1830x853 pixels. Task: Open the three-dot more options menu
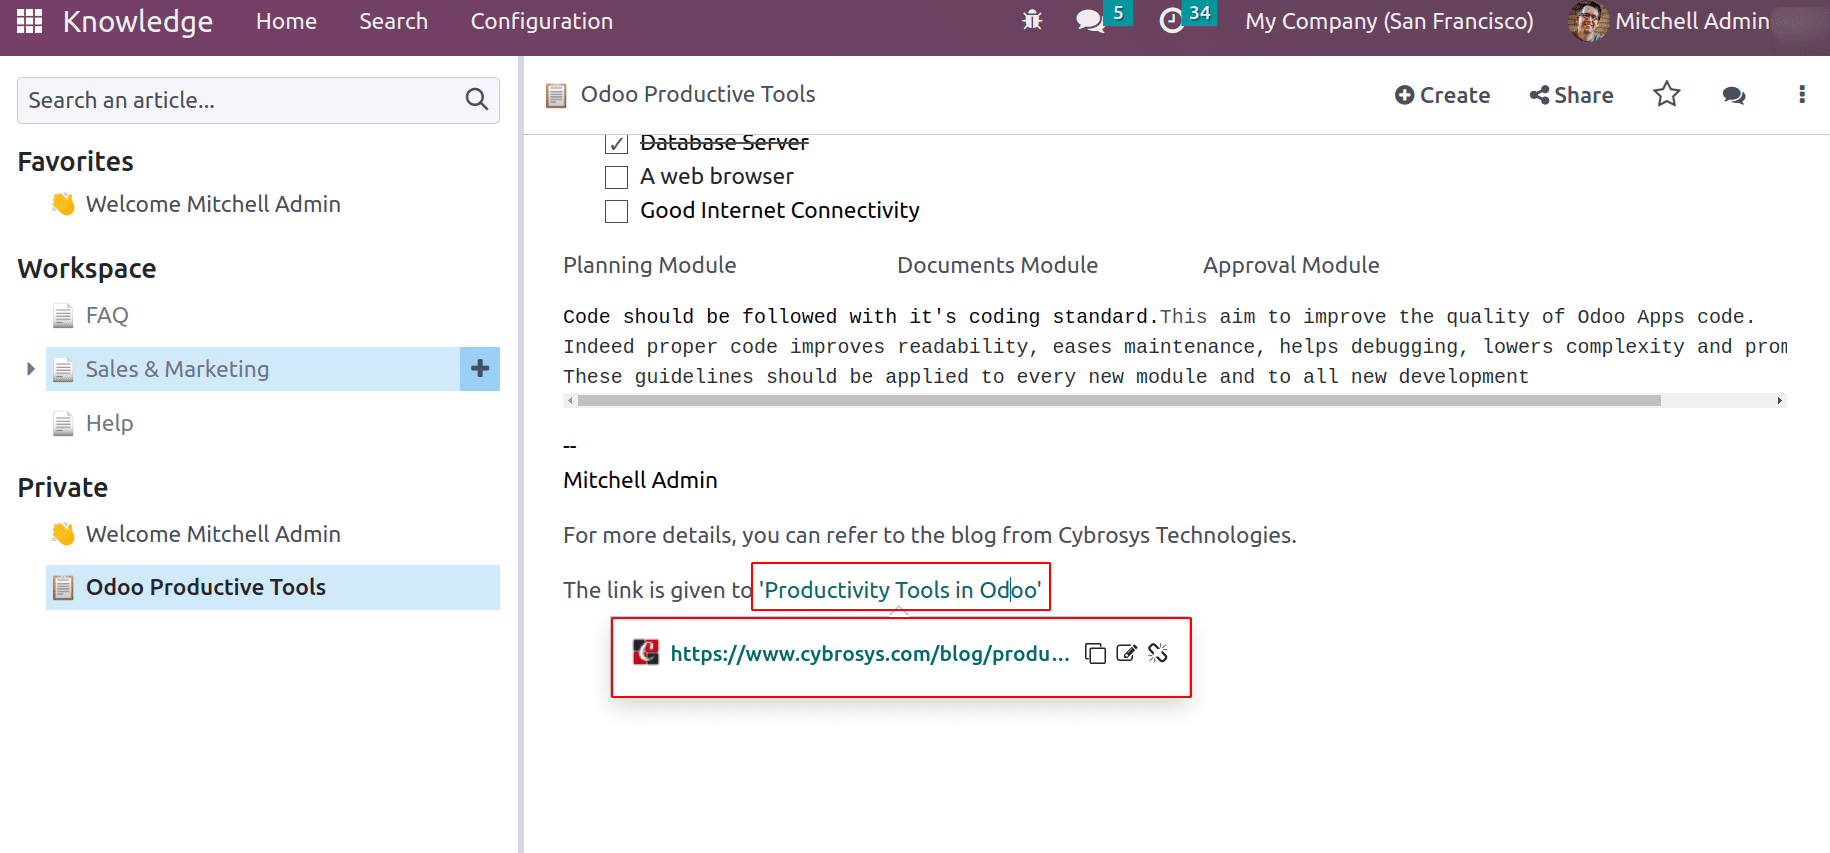coord(1802,94)
